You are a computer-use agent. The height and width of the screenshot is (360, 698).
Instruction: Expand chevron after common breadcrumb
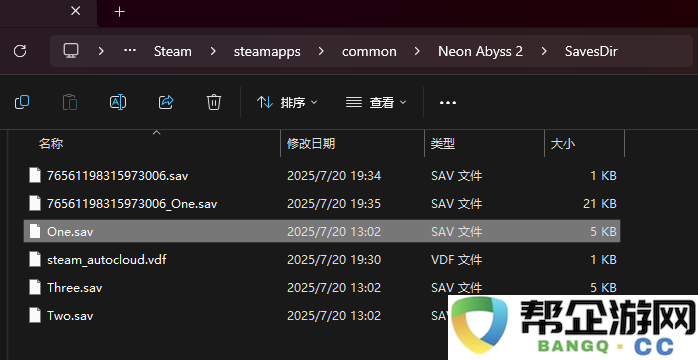click(417, 51)
